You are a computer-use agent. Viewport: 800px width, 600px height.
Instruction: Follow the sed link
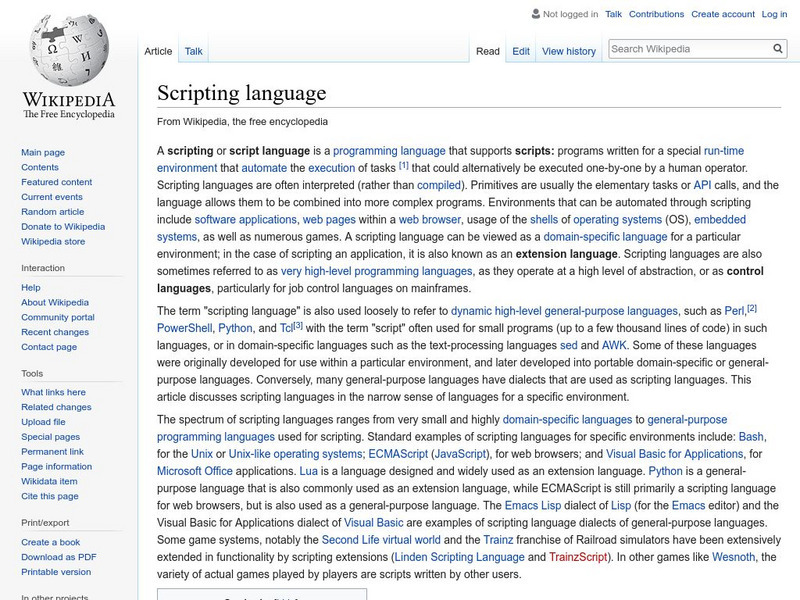pos(569,345)
